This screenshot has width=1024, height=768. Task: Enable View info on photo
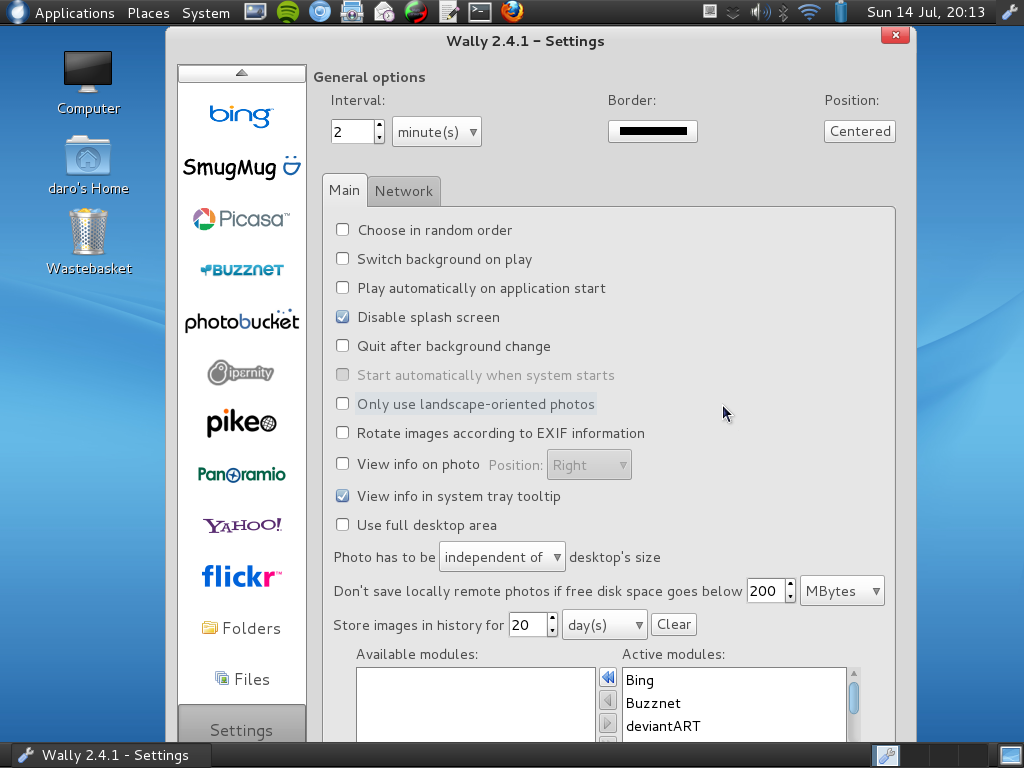[342, 464]
